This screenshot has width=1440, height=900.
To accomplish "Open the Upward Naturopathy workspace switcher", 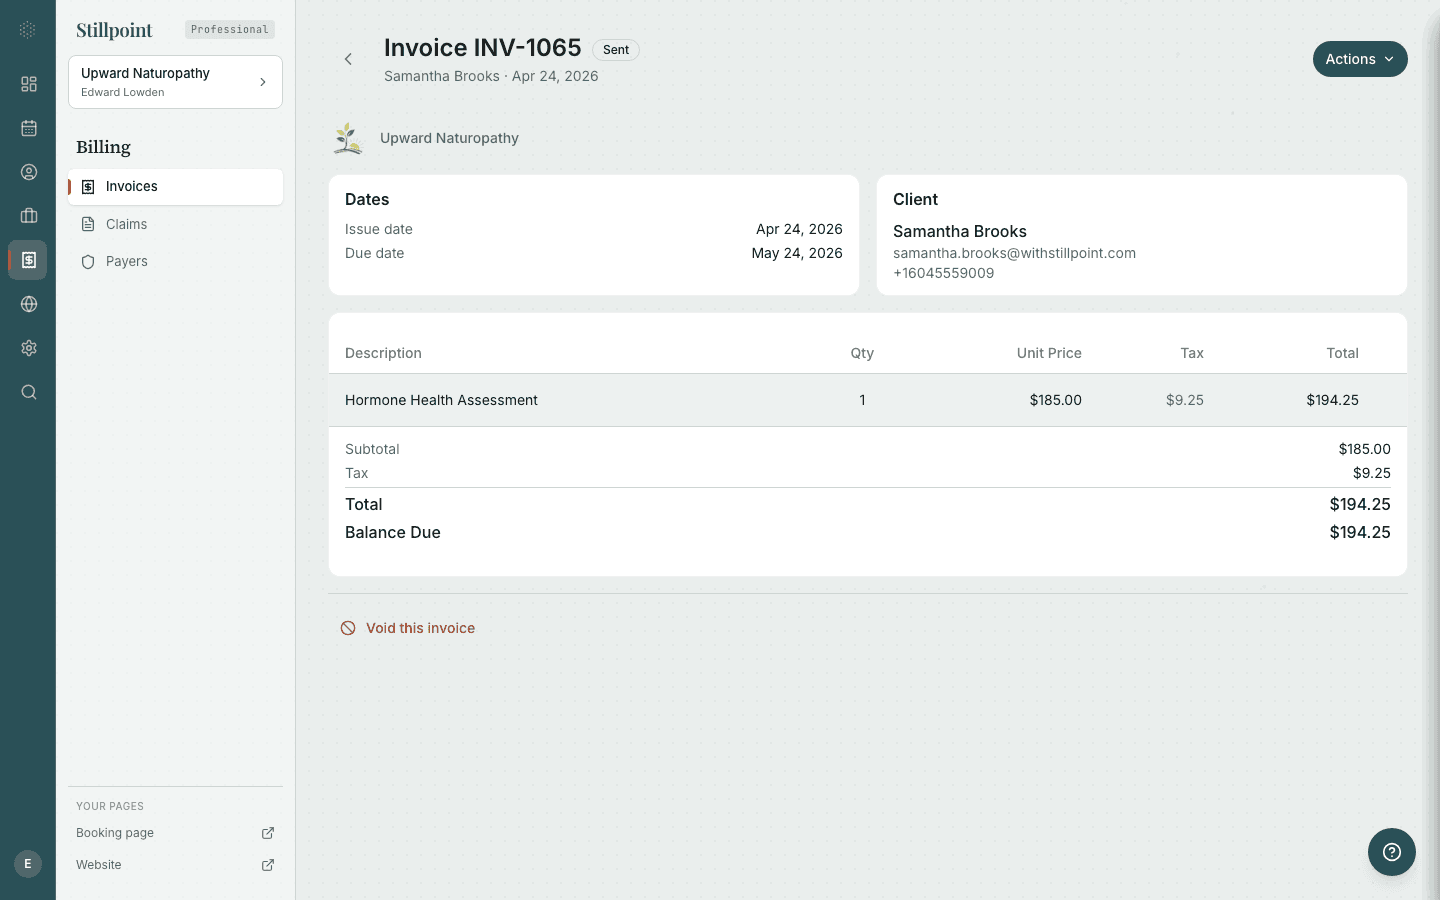I will coord(175,82).
